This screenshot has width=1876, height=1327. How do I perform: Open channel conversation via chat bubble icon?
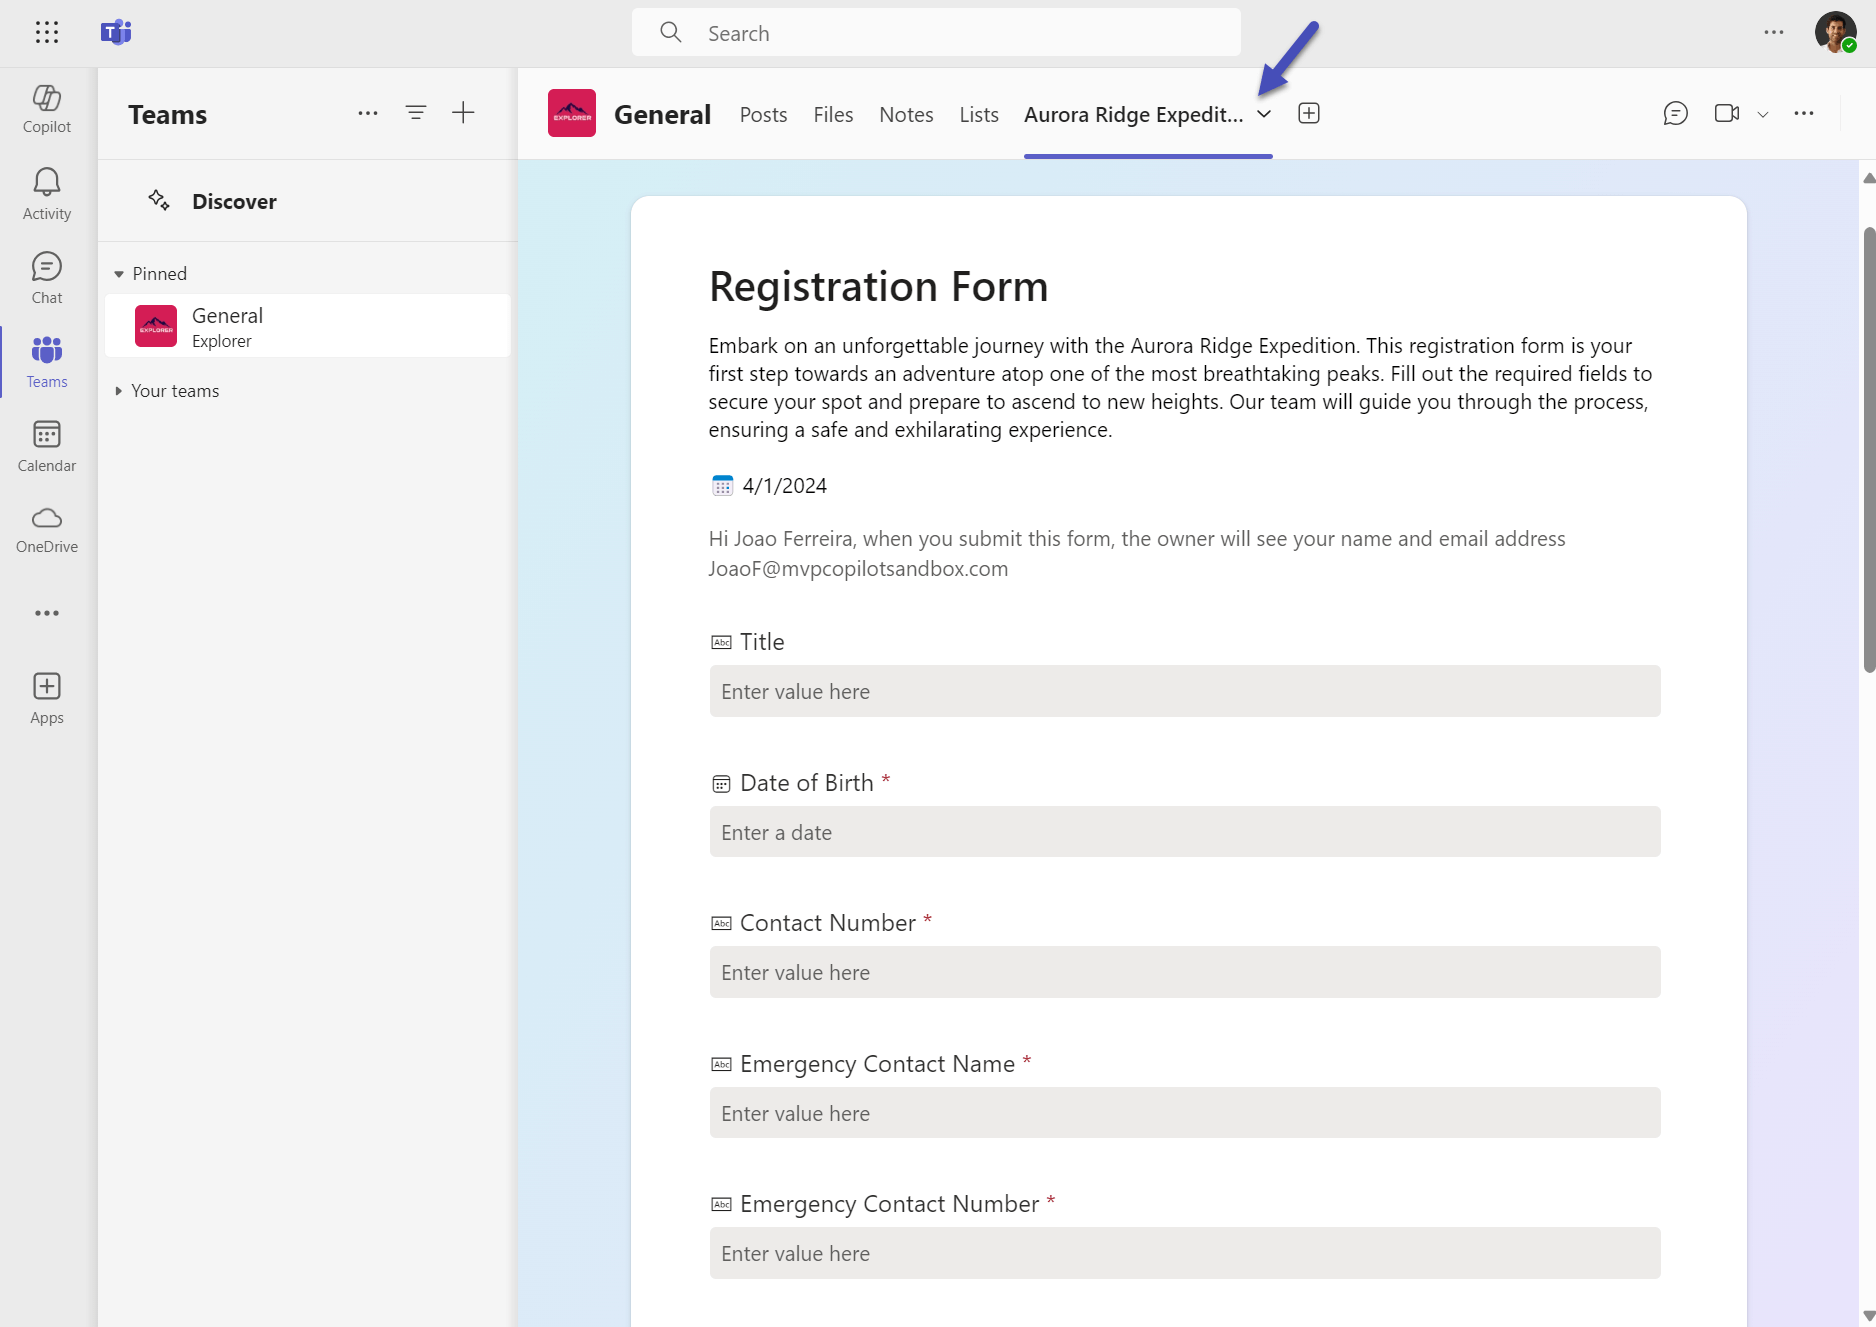click(x=1677, y=113)
